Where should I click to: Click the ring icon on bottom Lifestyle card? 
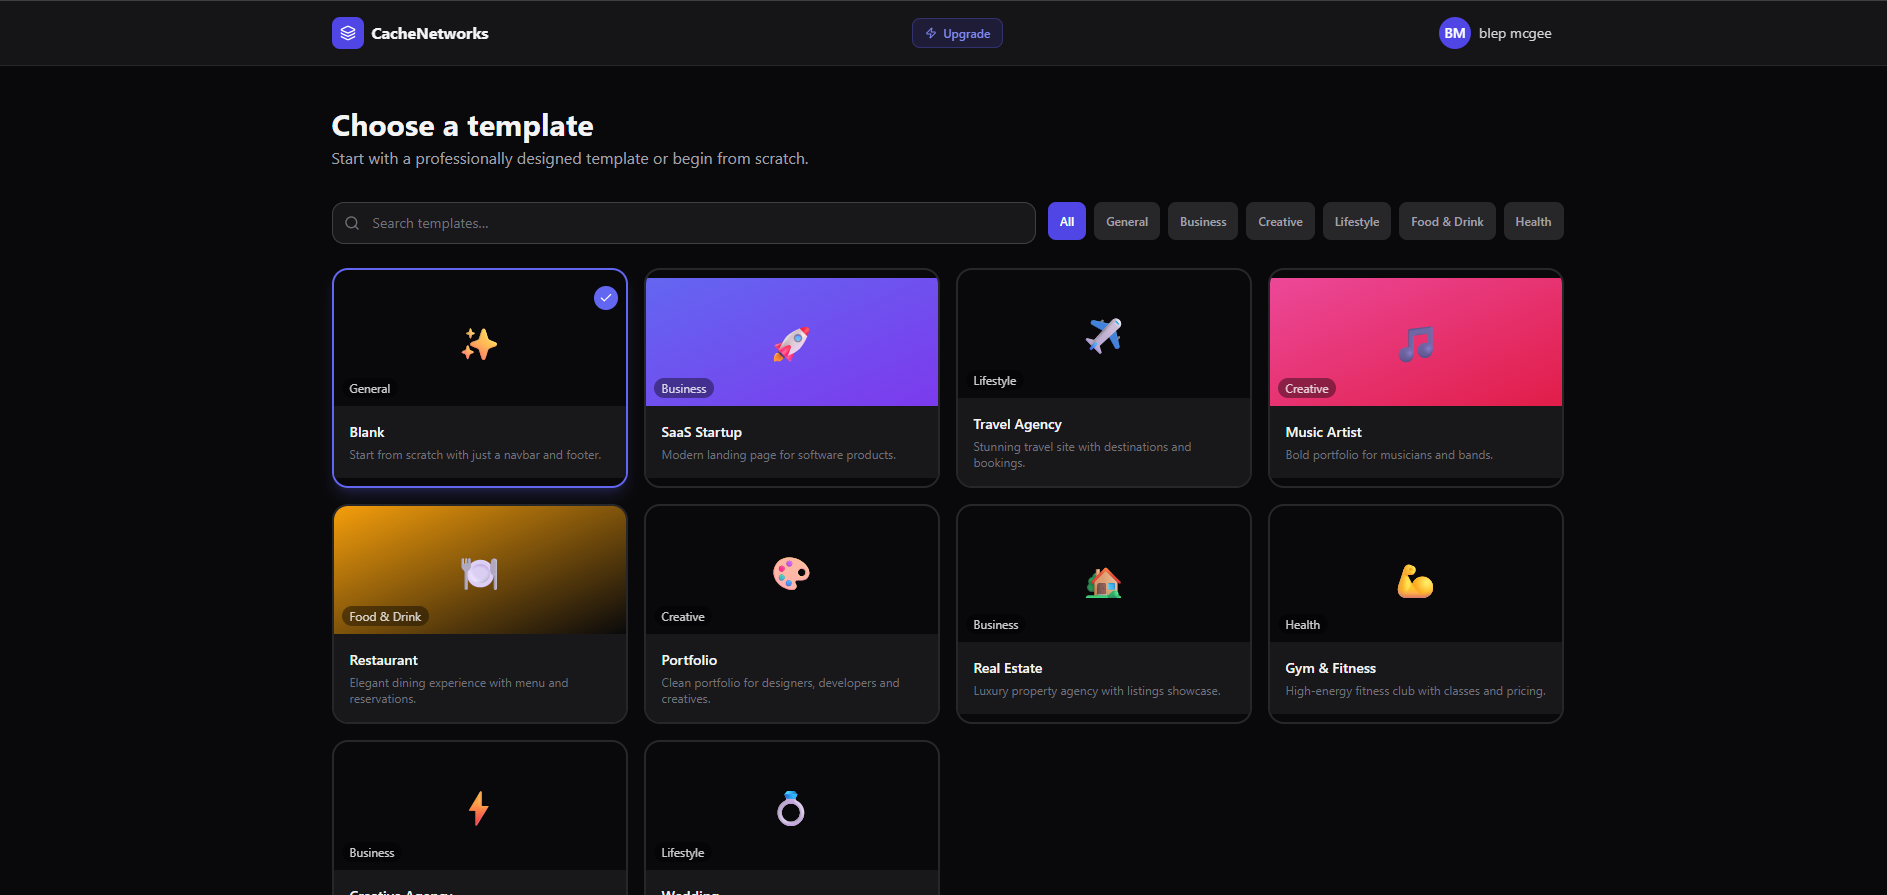pyautogui.click(x=791, y=808)
